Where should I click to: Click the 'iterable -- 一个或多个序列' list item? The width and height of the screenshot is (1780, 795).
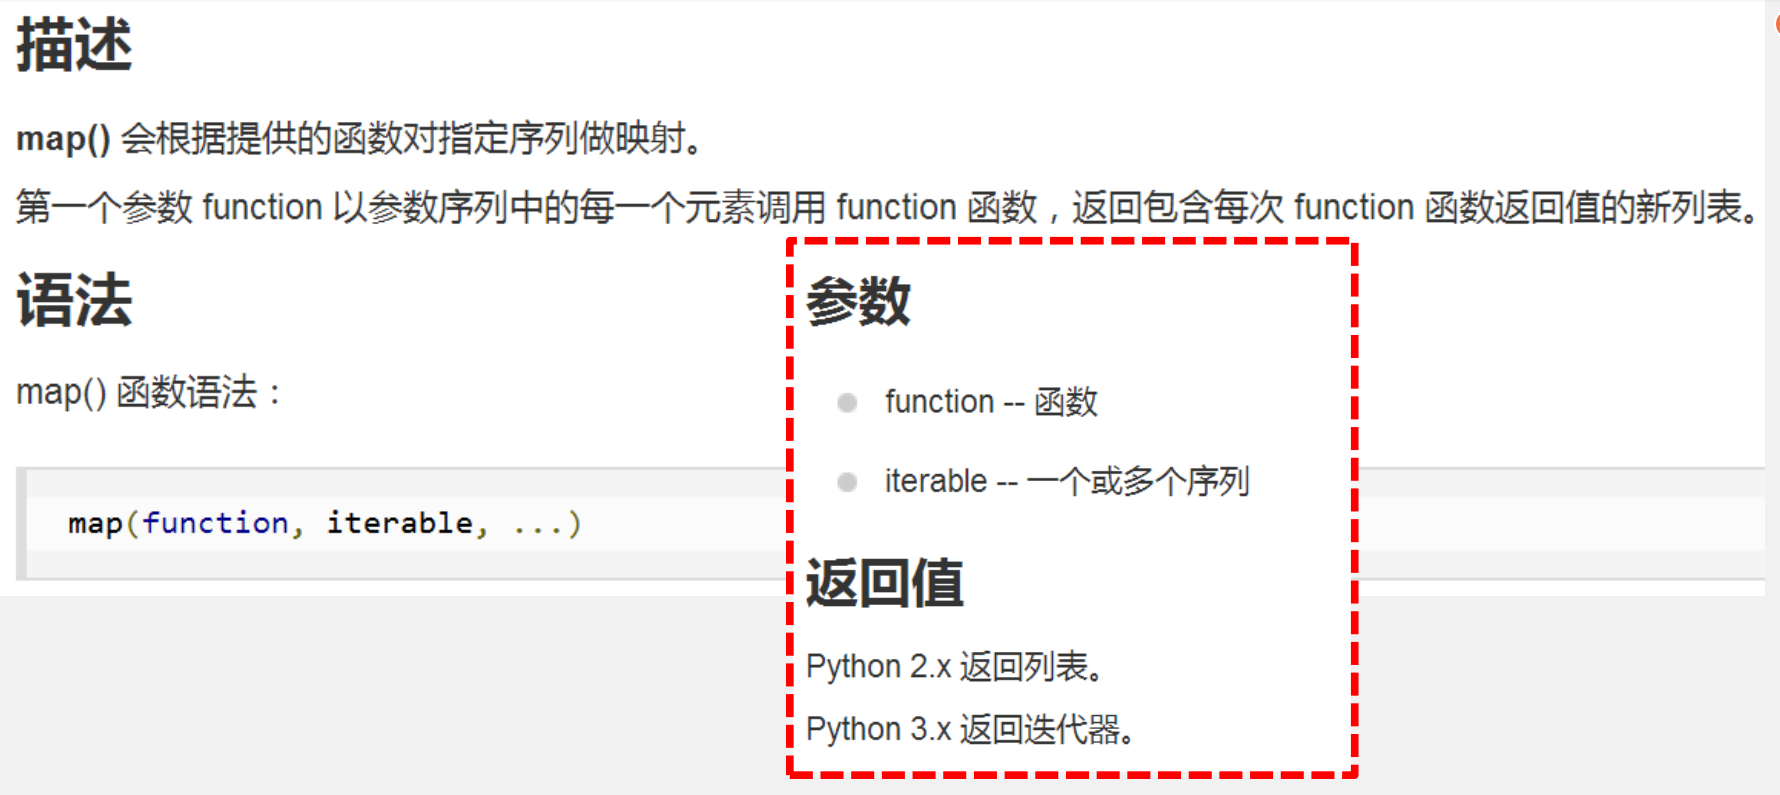click(1066, 481)
